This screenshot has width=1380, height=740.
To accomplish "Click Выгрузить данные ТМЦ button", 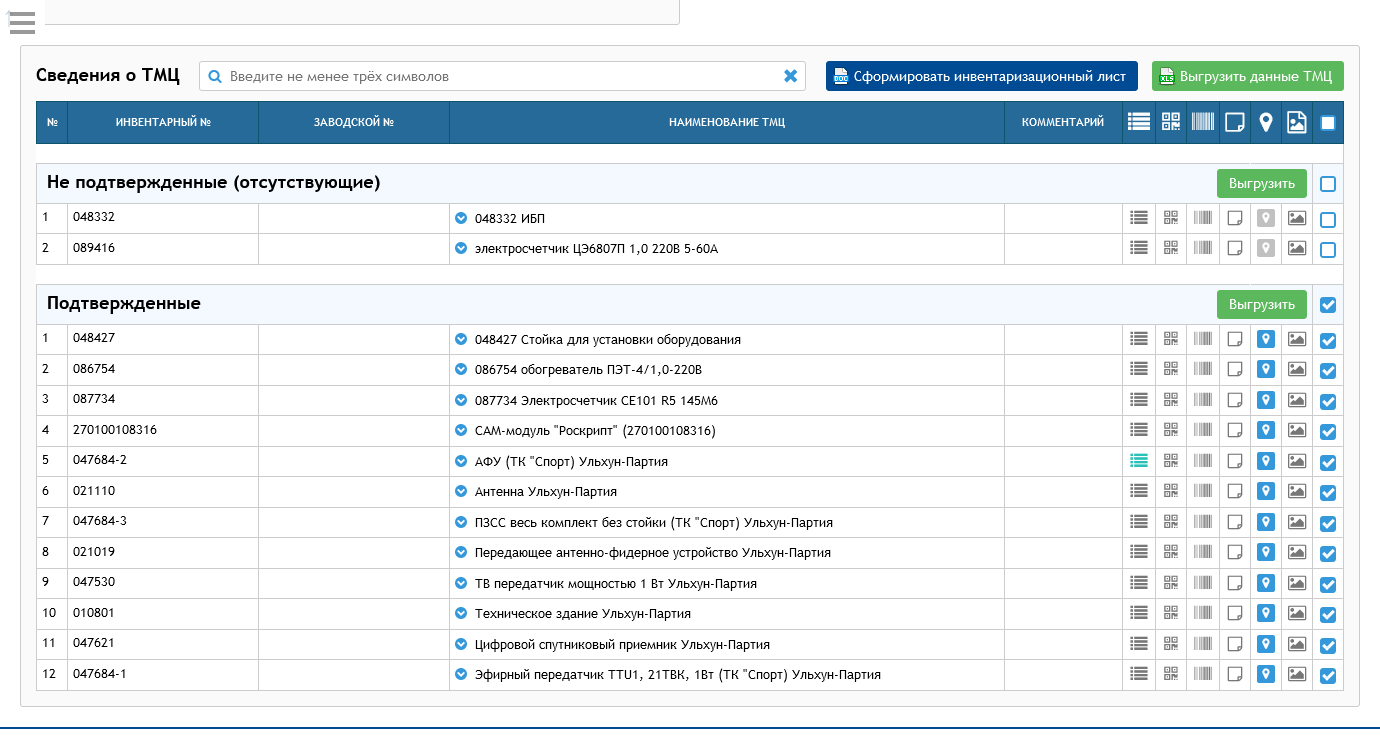I will coord(1248,76).
